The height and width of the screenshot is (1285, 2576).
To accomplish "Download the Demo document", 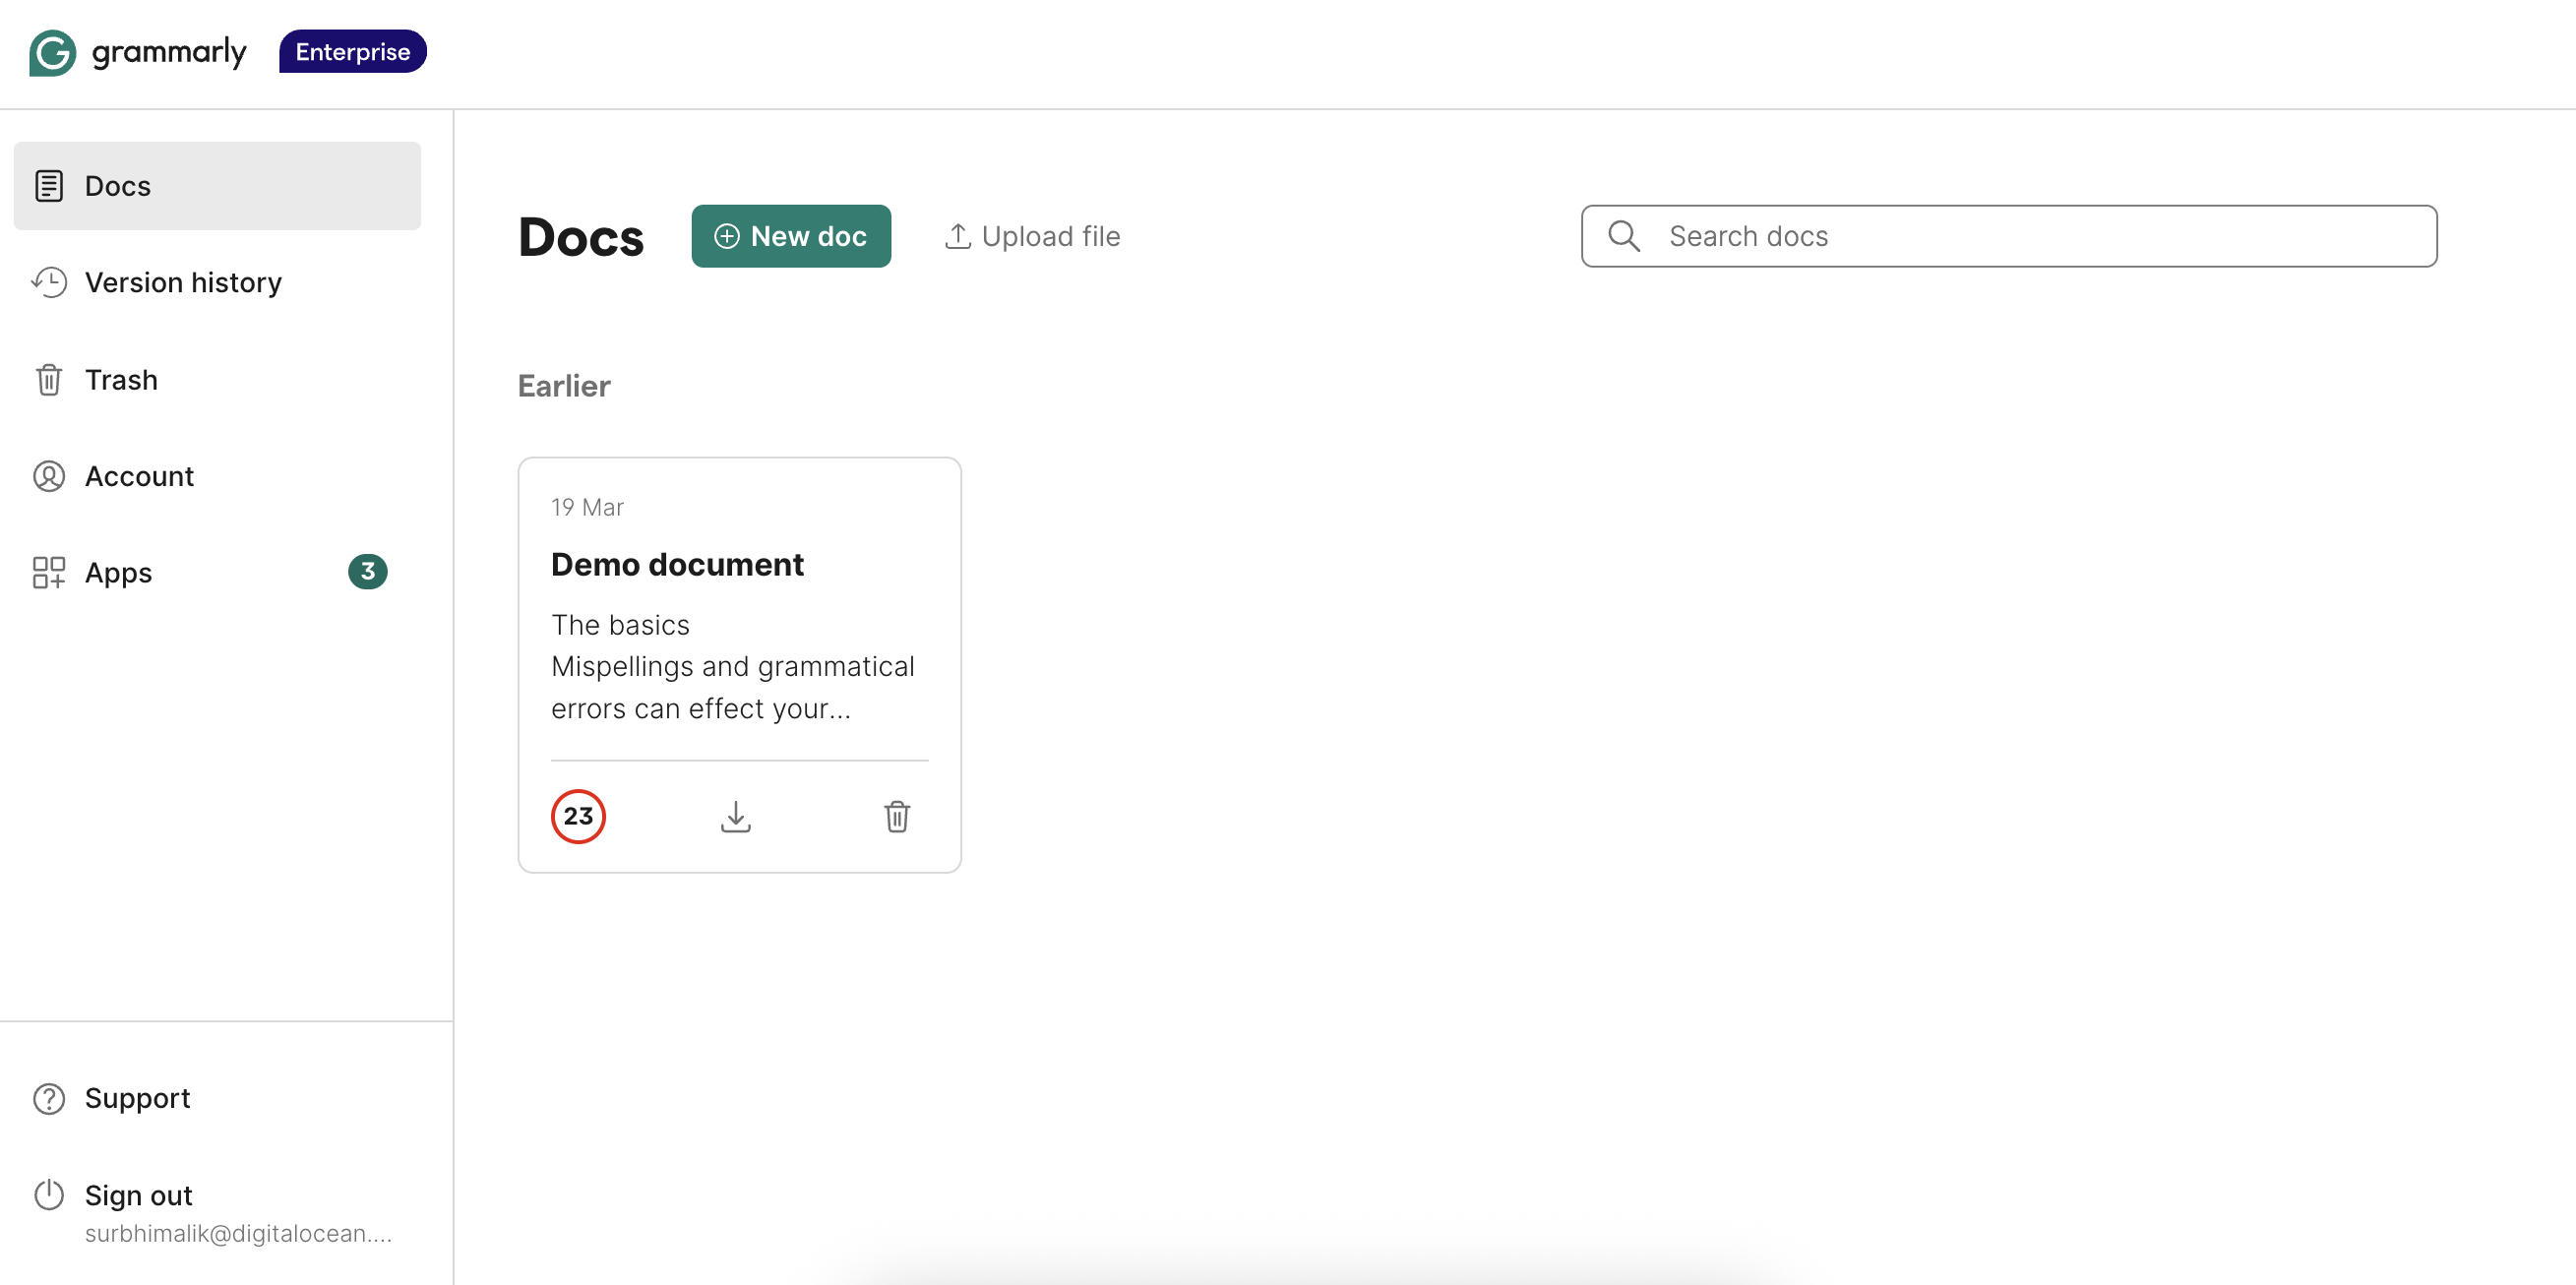I will [x=735, y=816].
